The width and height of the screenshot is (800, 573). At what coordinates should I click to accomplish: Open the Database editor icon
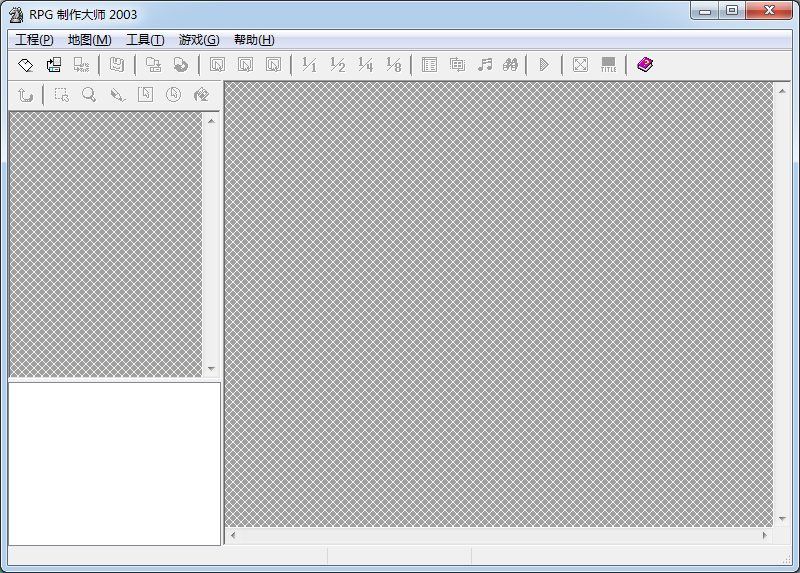[x=429, y=65]
